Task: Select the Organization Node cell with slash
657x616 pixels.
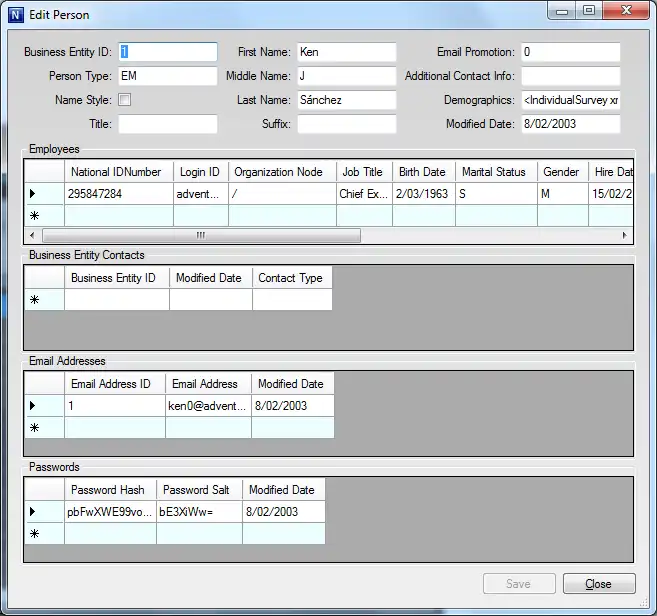Action: click(282, 194)
